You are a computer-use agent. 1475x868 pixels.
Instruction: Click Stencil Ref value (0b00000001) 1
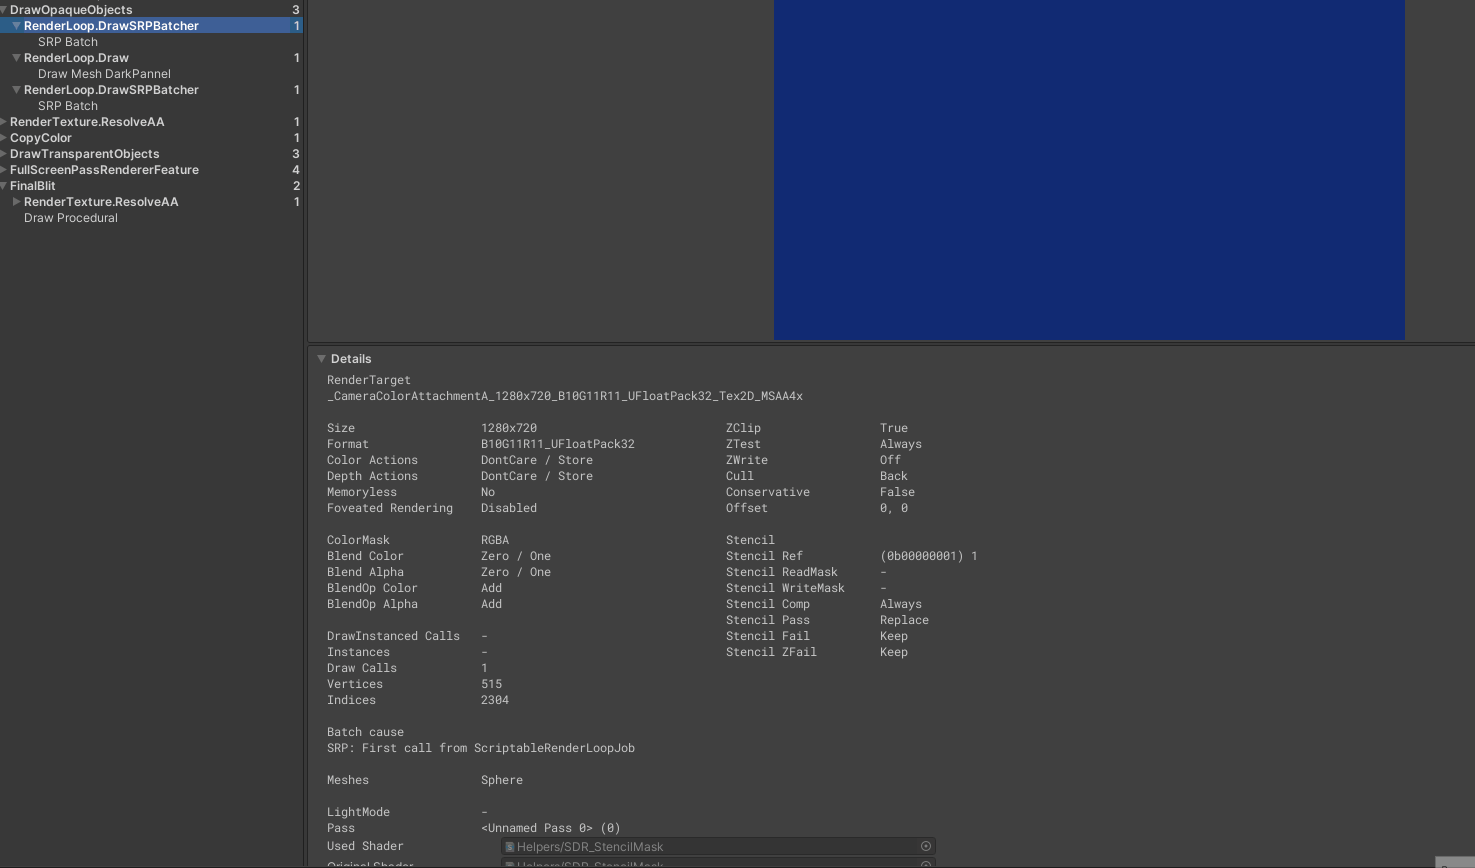[929, 556]
